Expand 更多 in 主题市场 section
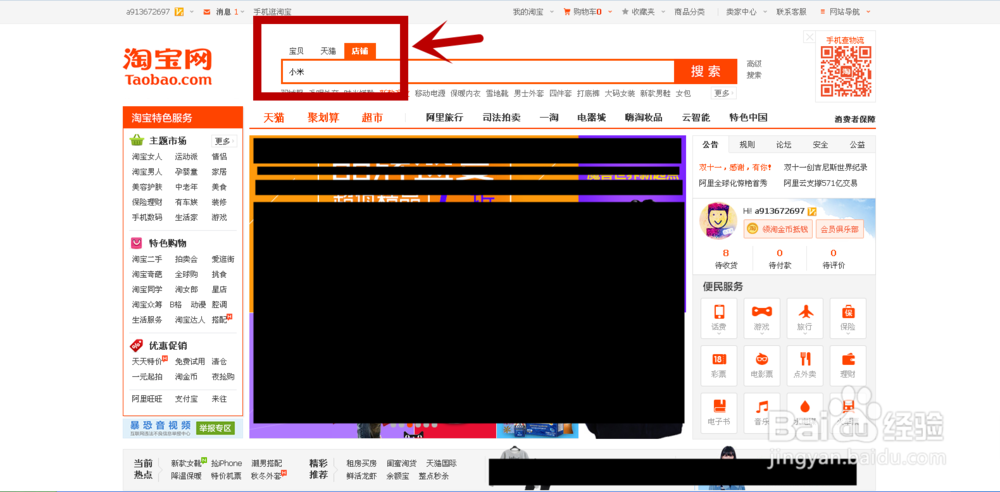The height and width of the screenshot is (492, 1000). [x=224, y=141]
